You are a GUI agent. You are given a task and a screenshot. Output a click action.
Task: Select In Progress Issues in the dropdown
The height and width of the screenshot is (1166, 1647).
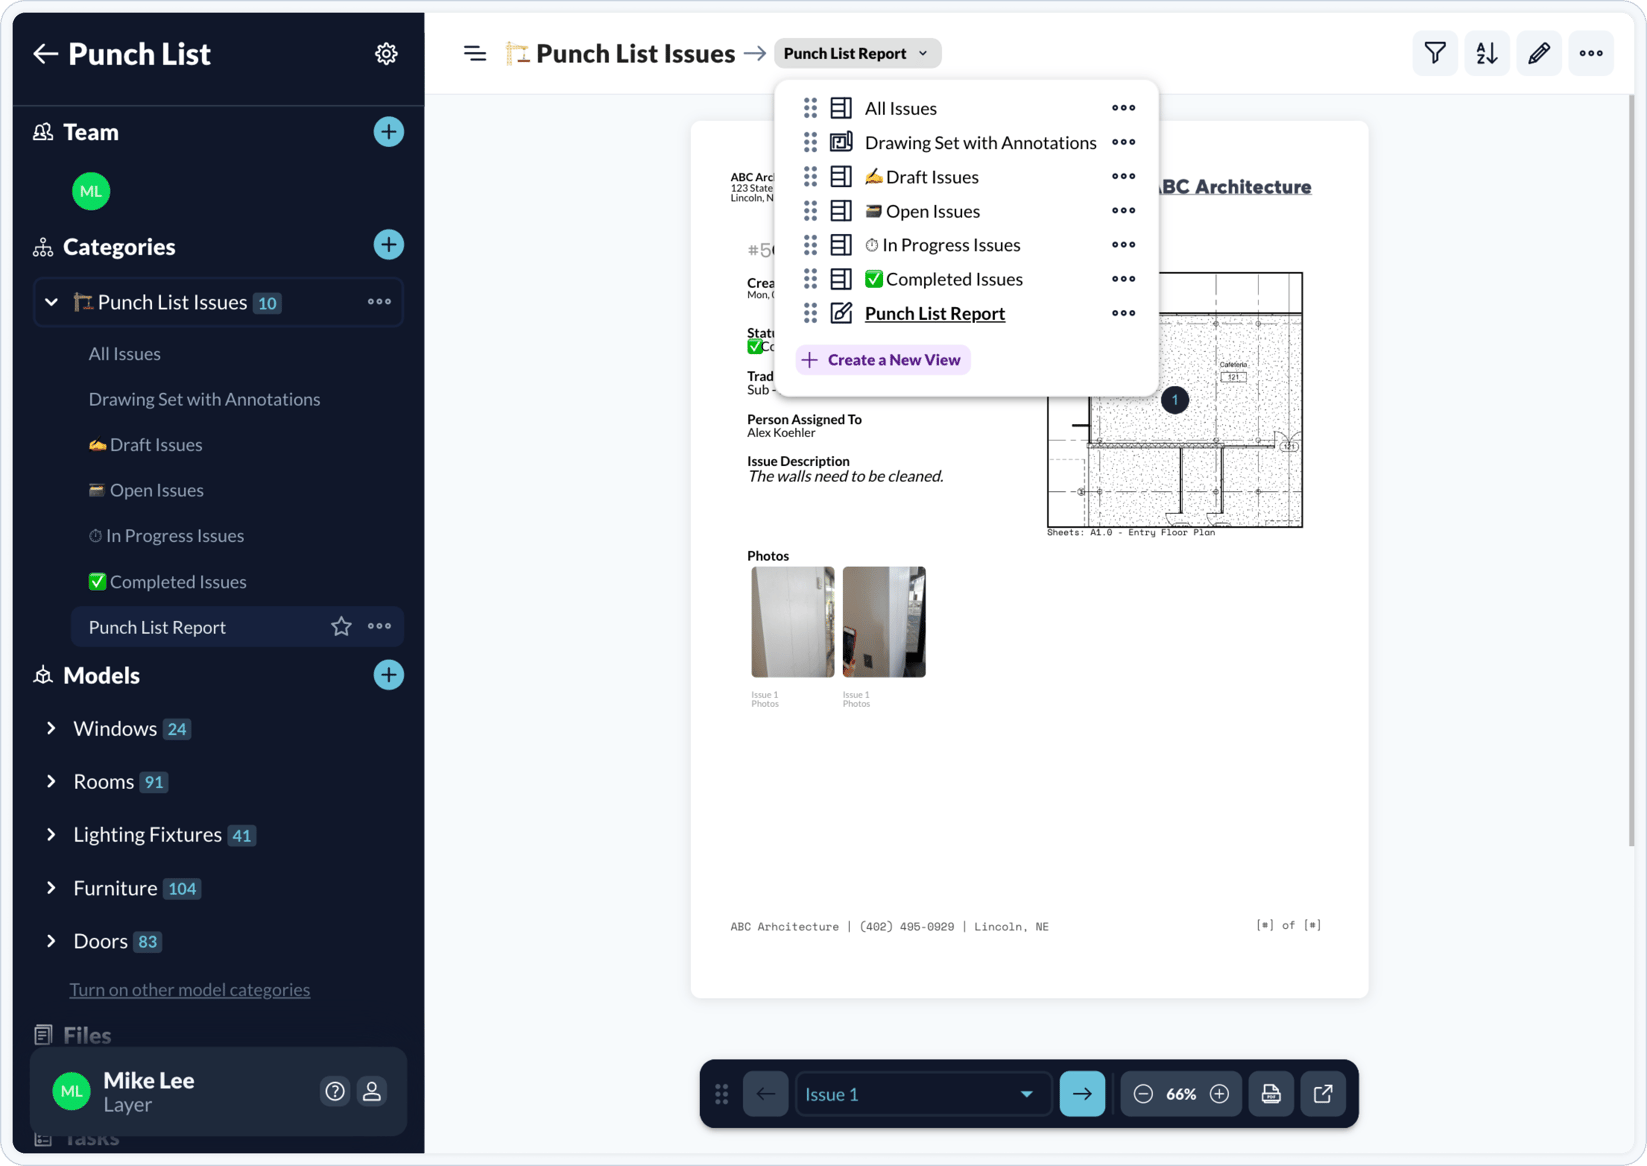pos(942,245)
